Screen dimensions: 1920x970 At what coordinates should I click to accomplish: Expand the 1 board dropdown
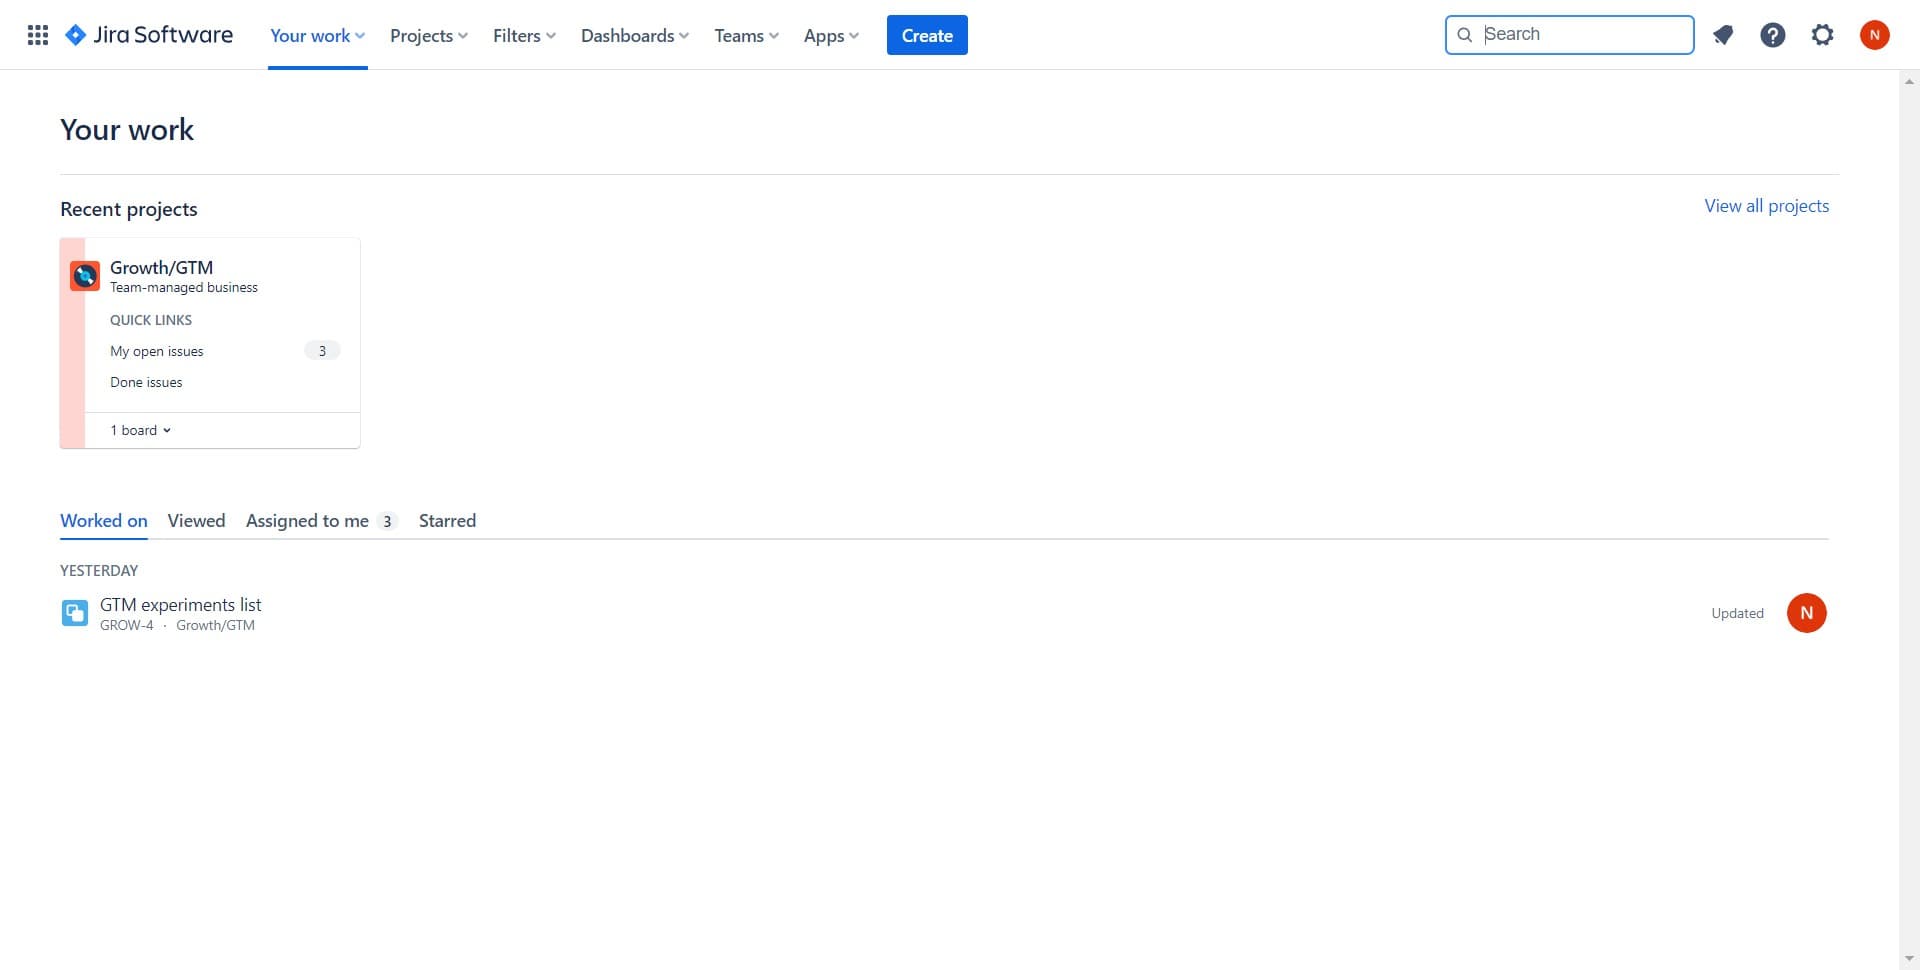140,429
